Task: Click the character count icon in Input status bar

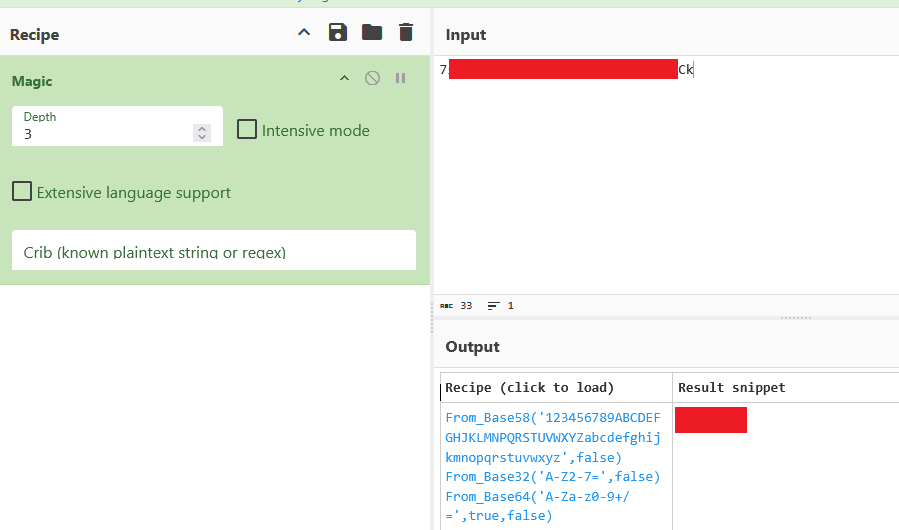Action: [x=446, y=306]
